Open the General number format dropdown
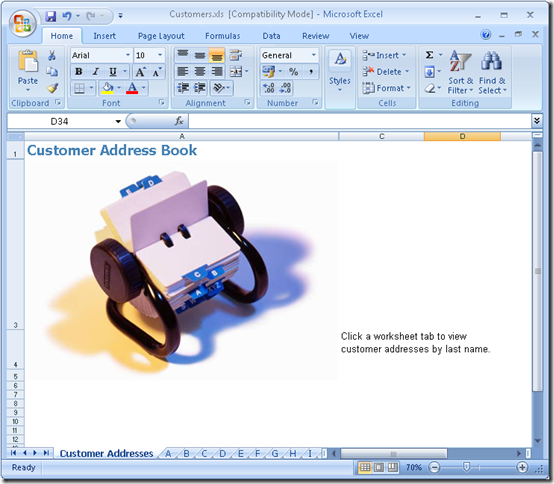 click(x=313, y=55)
